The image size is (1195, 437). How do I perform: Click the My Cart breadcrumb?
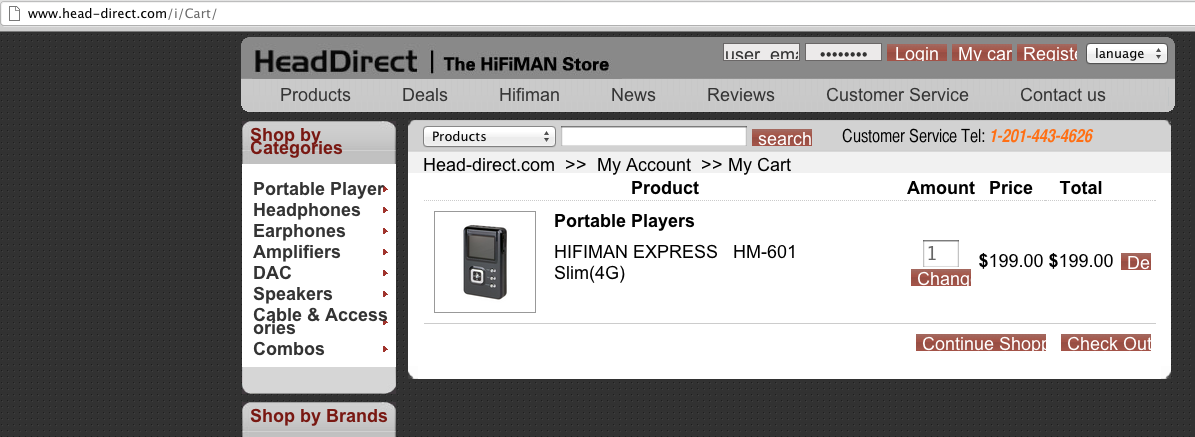[759, 165]
